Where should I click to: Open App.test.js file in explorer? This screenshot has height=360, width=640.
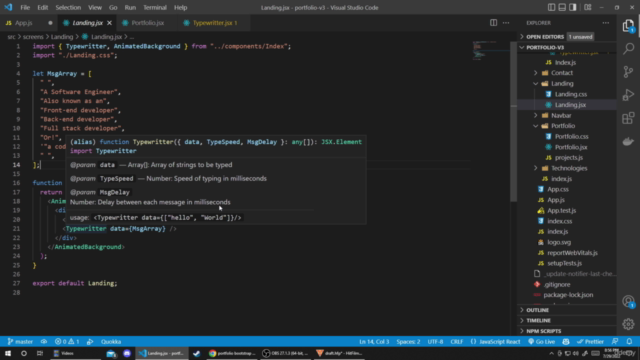(561, 210)
